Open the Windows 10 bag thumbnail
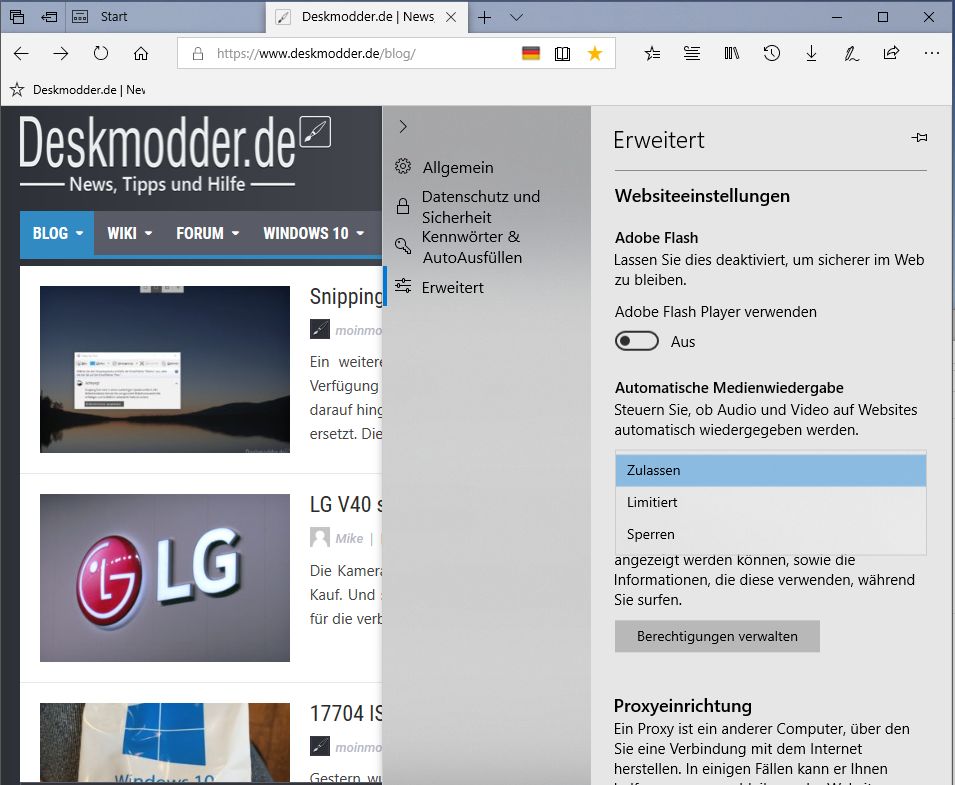This screenshot has width=955, height=785. (x=165, y=742)
